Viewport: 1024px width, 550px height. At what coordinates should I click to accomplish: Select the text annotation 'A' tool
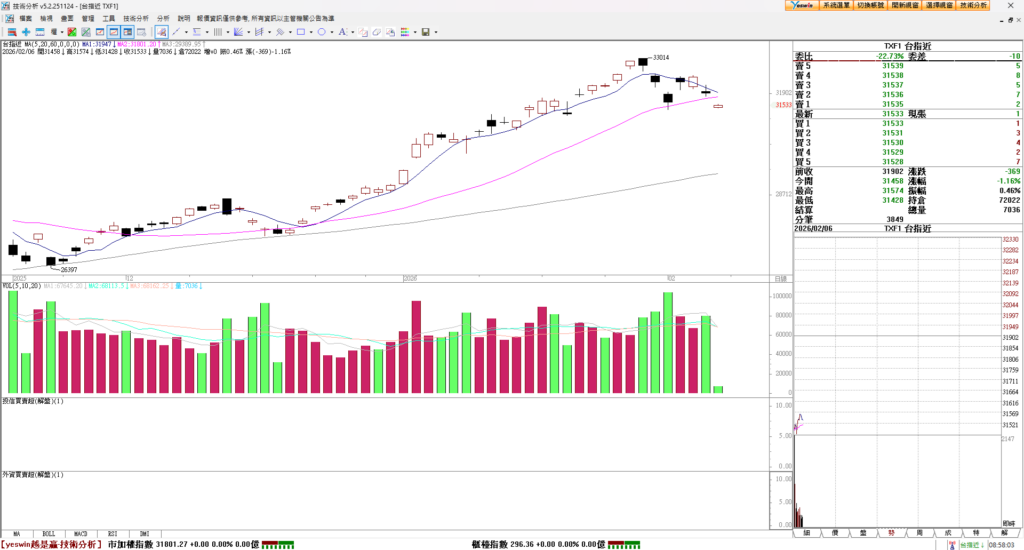pyautogui.click(x=342, y=32)
